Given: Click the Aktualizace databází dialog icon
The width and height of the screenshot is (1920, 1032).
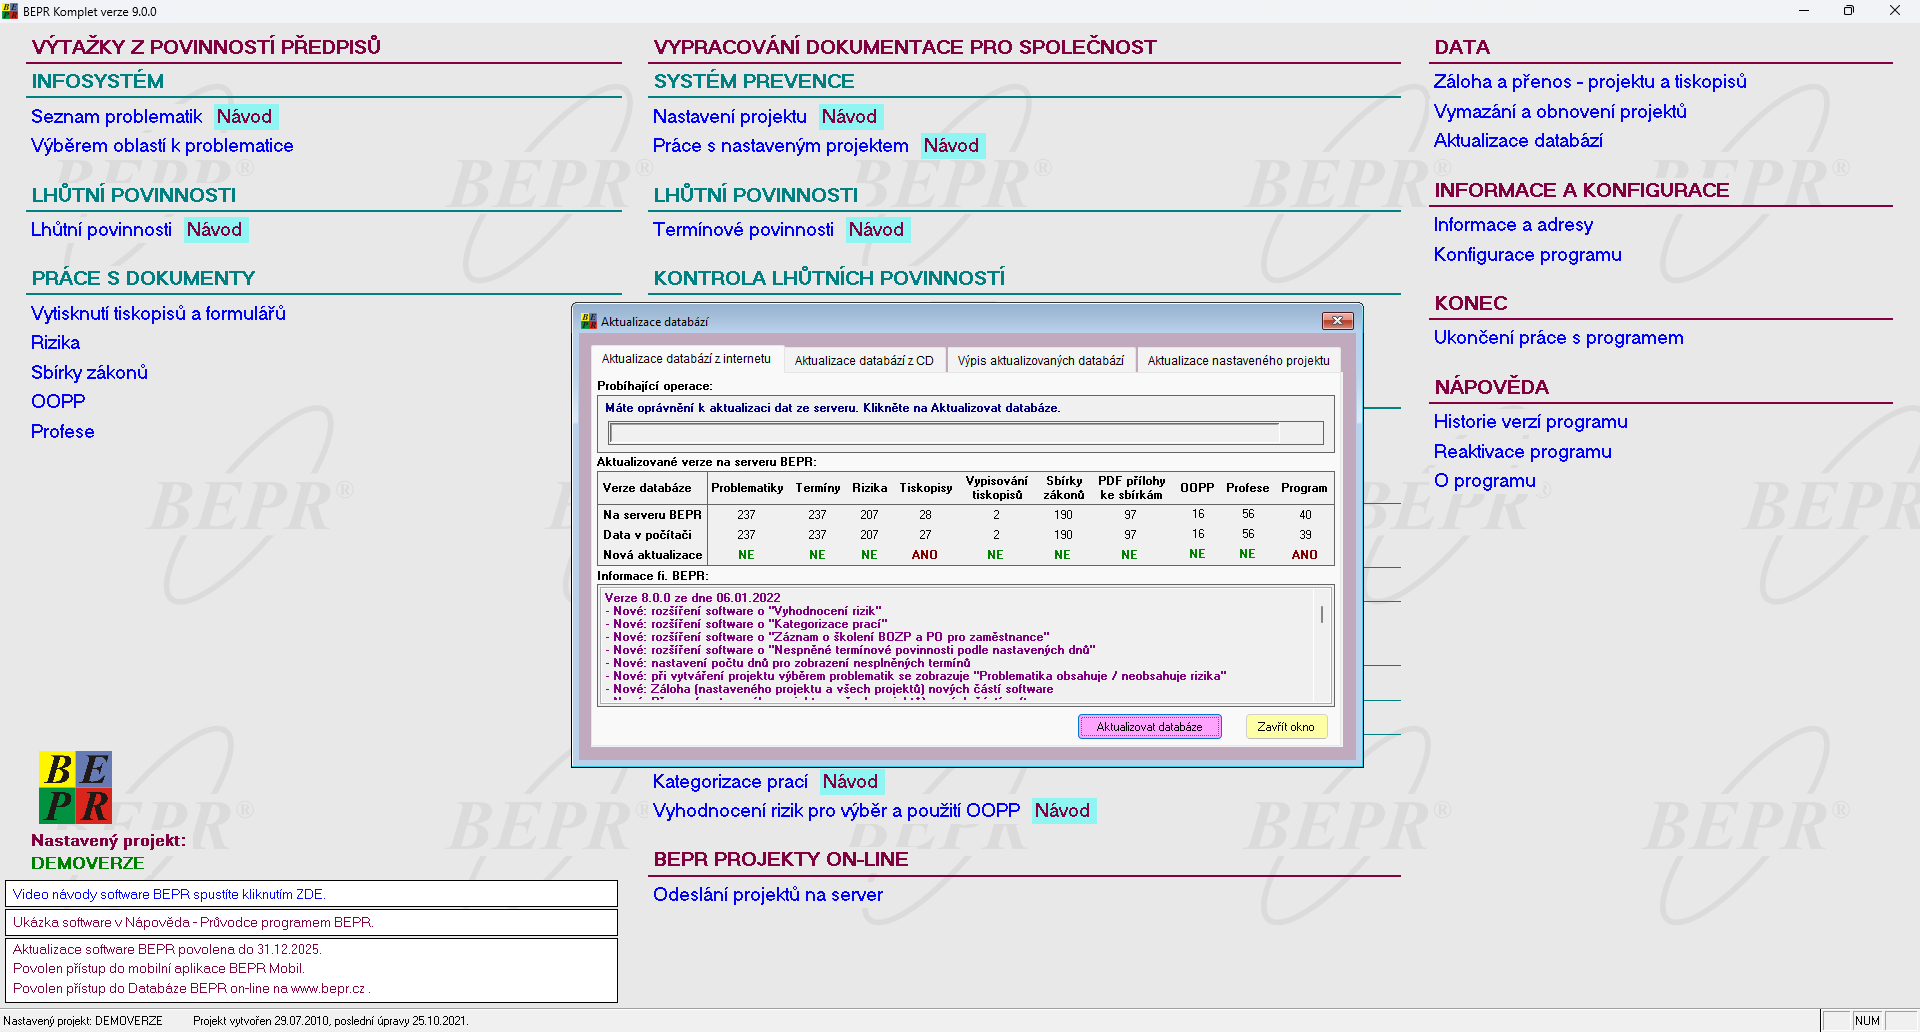Looking at the screenshot, I should point(589,321).
